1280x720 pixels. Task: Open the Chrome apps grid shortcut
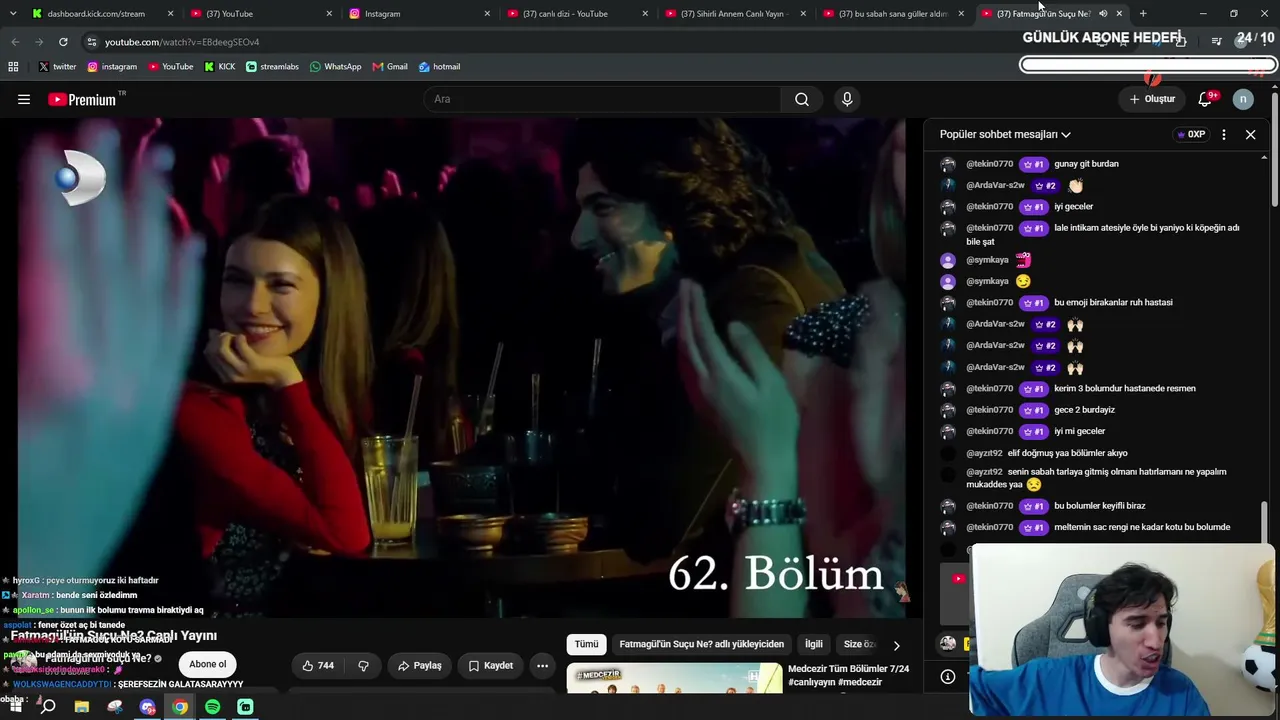point(13,67)
